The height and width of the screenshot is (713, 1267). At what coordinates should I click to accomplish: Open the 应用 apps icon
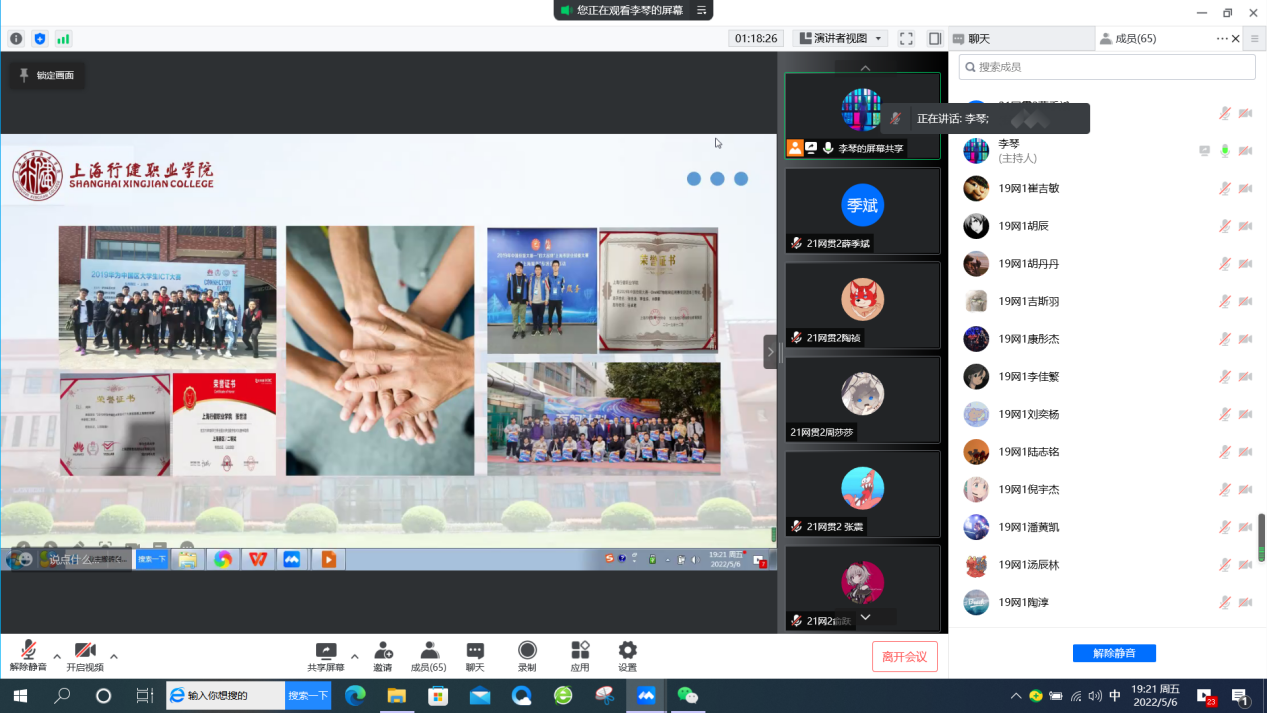[x=580, y=656]
